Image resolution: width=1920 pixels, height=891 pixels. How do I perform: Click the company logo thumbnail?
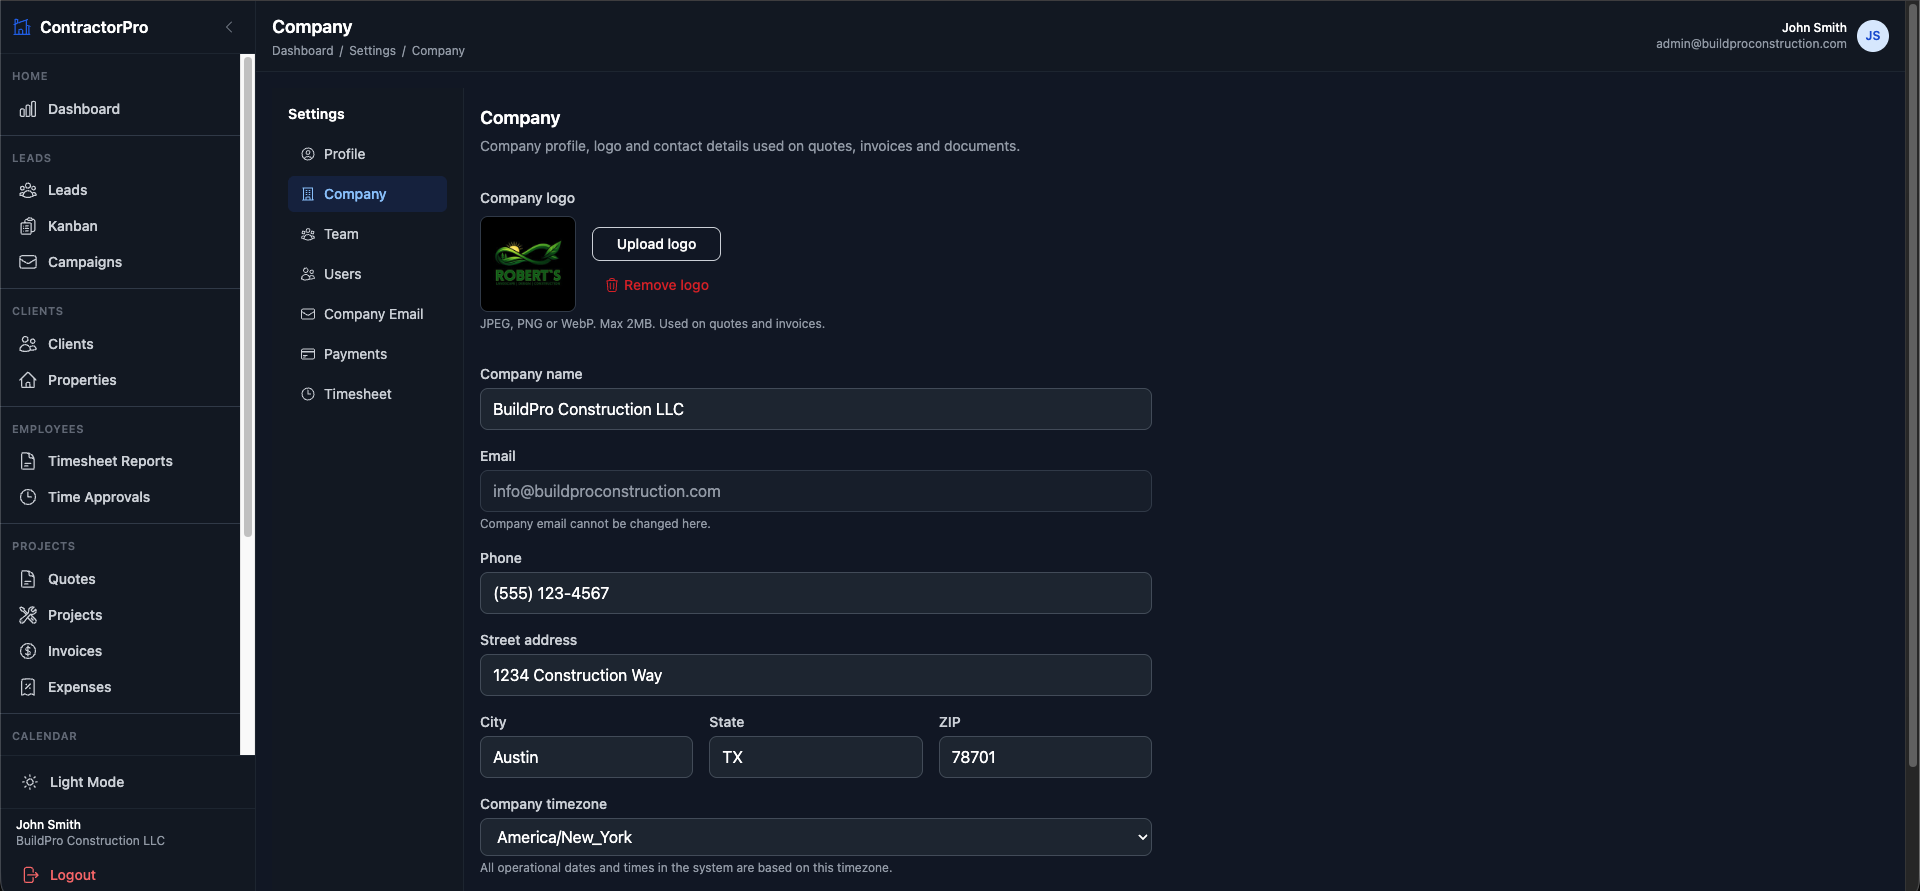[x=528, y=264]
